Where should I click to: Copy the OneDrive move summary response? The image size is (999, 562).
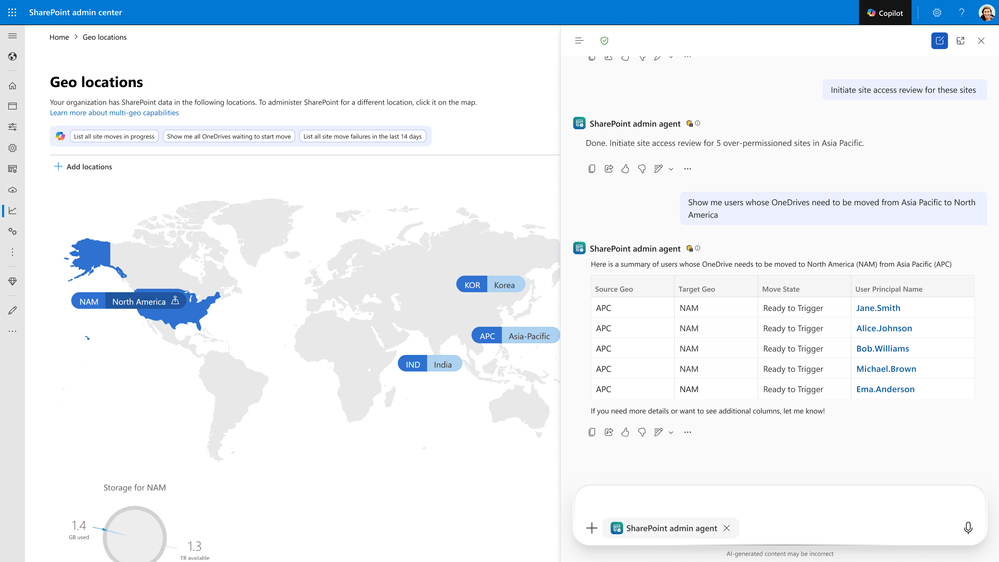(x=592, y=432)
